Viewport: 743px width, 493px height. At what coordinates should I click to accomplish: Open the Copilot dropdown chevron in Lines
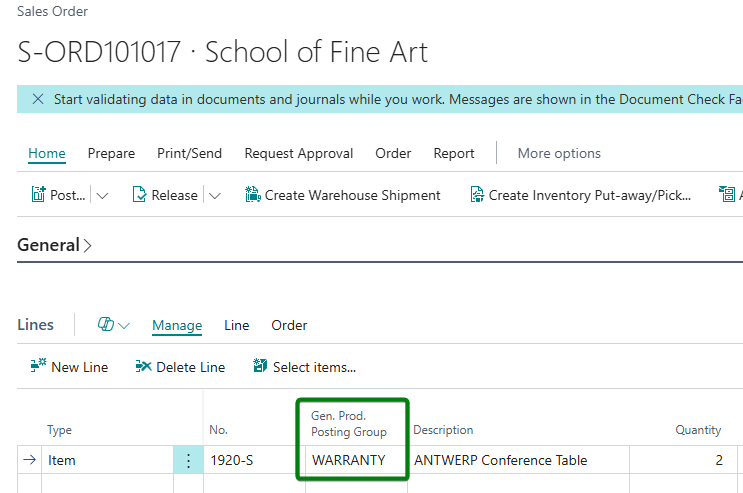[124, 326]
